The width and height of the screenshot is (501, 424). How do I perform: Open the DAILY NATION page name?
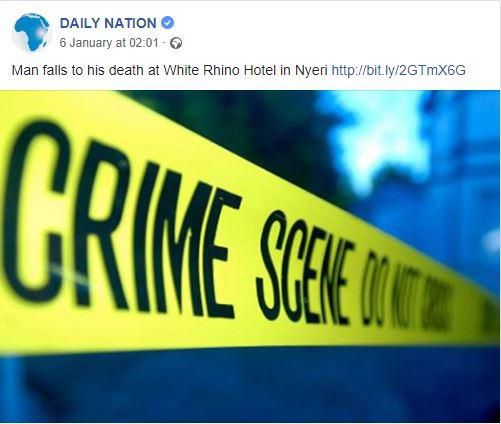[x=108, y=23]
